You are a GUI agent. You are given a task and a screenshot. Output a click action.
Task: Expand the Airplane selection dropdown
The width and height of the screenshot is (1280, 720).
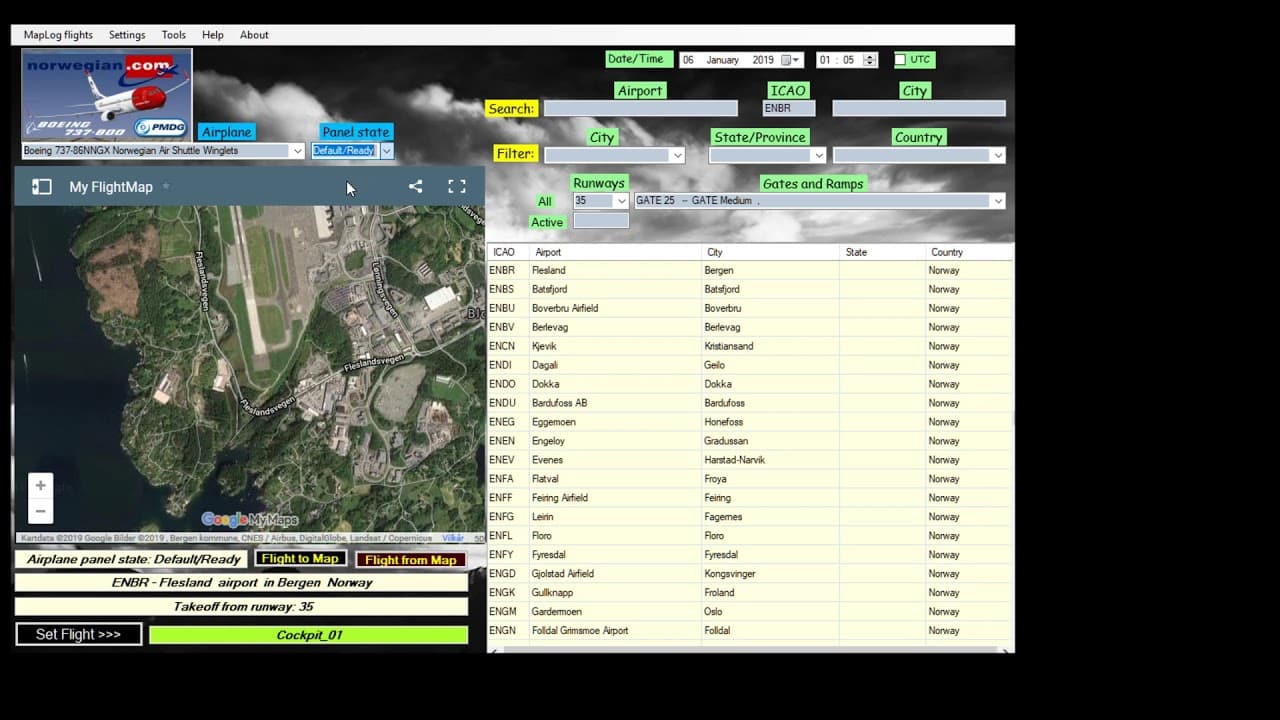[297, 151]
